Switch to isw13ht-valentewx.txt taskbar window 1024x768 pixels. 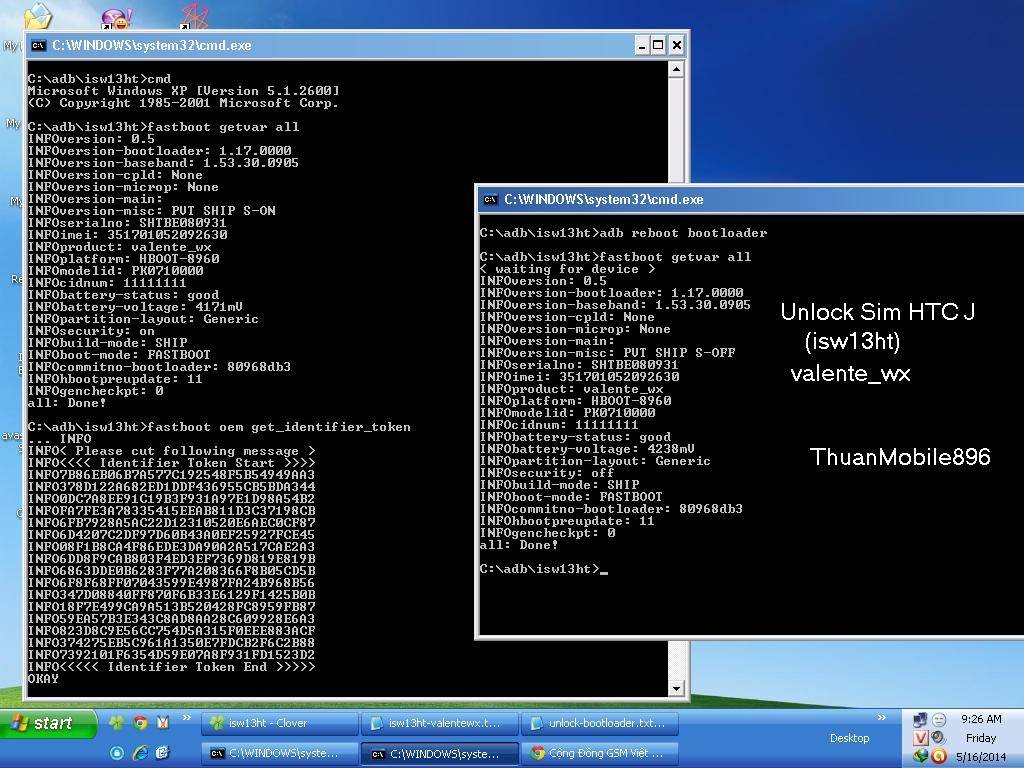point(440,723)
